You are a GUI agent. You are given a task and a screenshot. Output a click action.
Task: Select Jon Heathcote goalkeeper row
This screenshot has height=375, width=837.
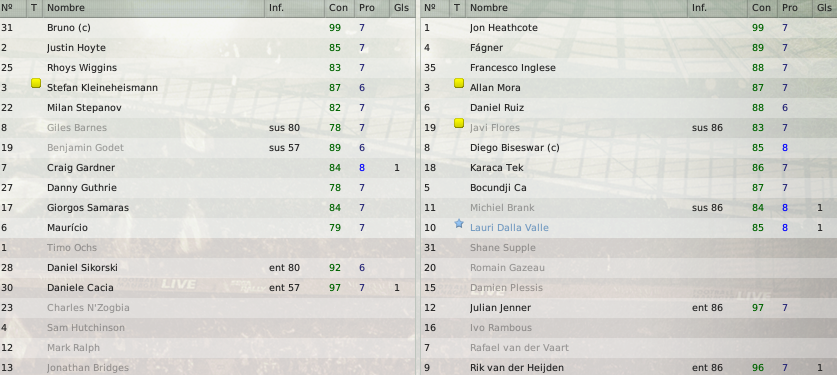click(x=629, y=28)
